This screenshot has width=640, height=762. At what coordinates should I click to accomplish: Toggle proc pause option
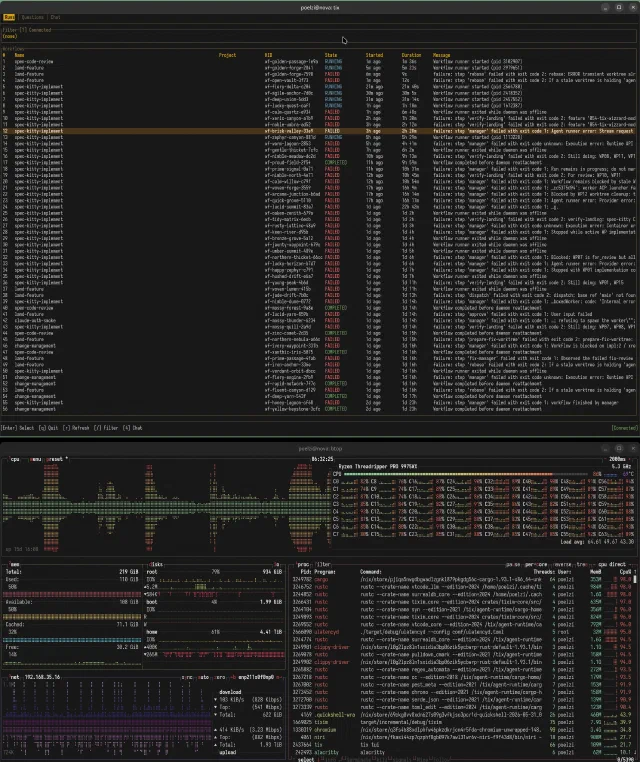tap(512, 565)
